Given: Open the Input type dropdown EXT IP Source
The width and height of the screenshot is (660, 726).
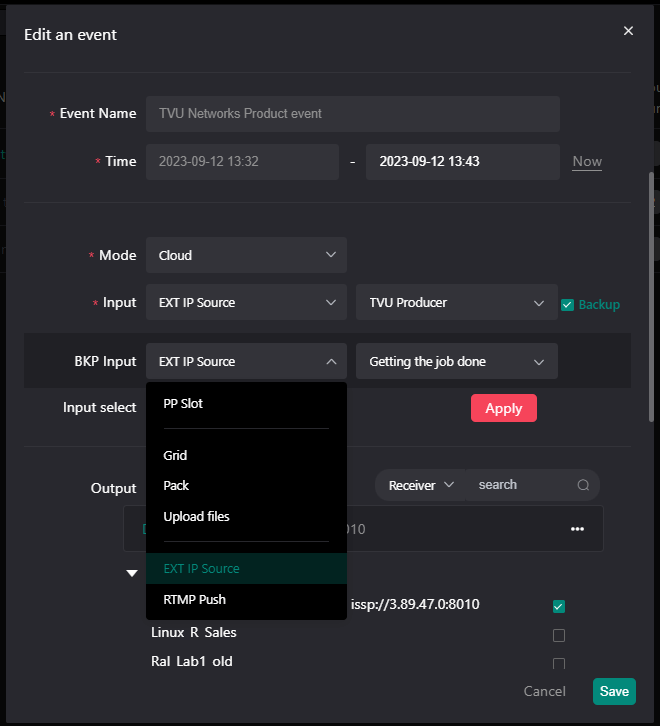Looking at the screenshot, I should [x=246, y=302].
